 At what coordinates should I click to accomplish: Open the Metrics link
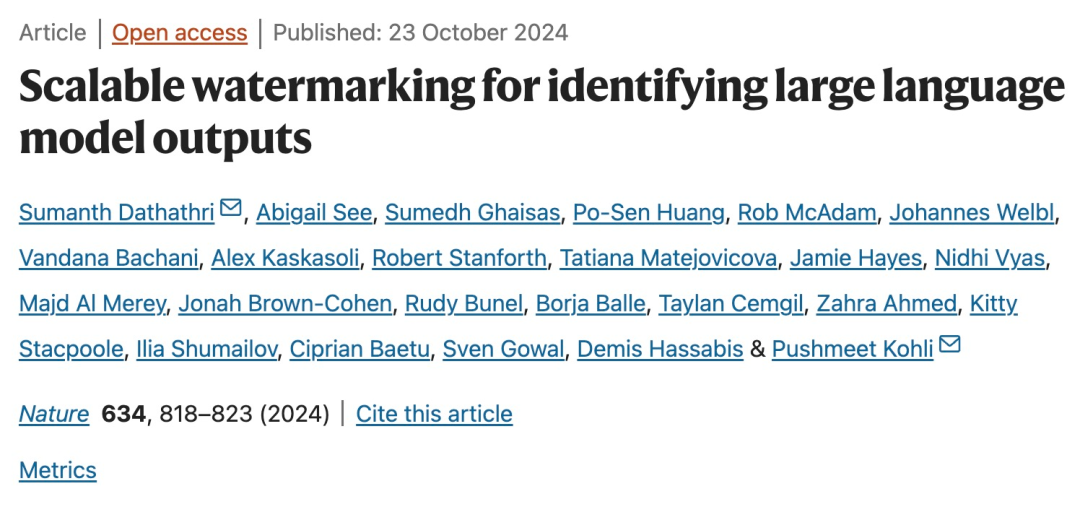(x=58, y=470)
